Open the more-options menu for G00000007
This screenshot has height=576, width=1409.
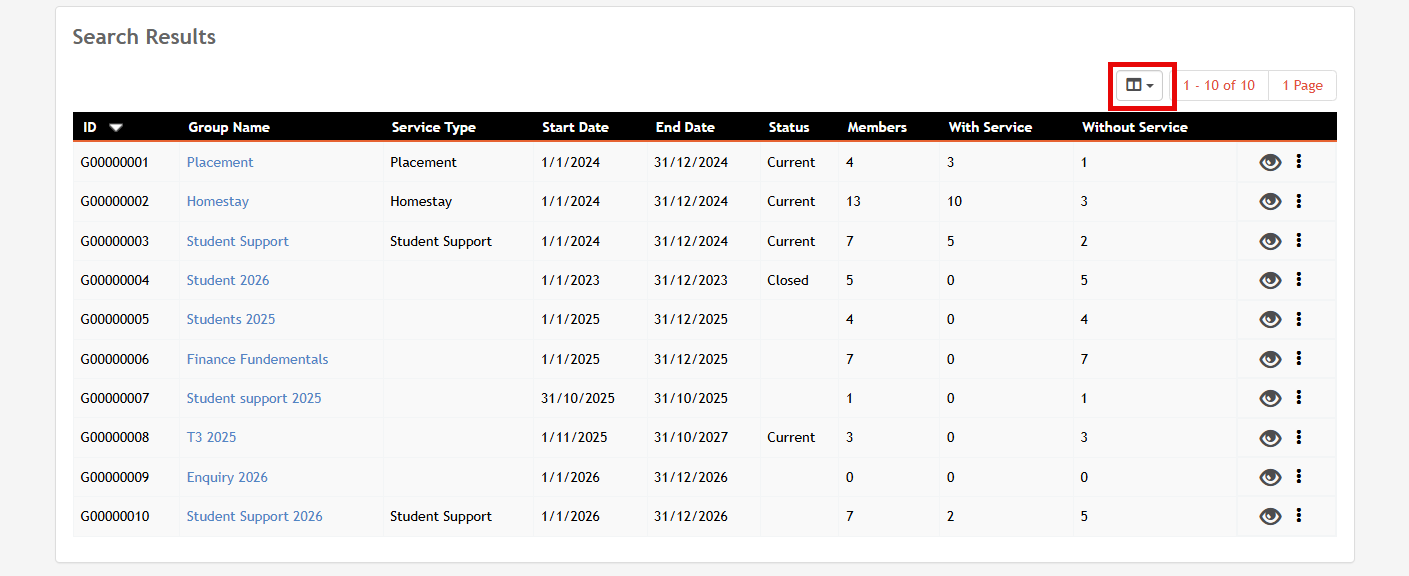pos(1299,397)
